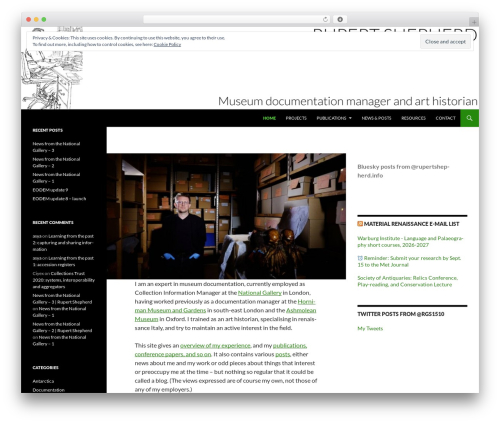Go to the Contact menu item
The height and width of the screenshot is (423, 500).
click(445, 118)
